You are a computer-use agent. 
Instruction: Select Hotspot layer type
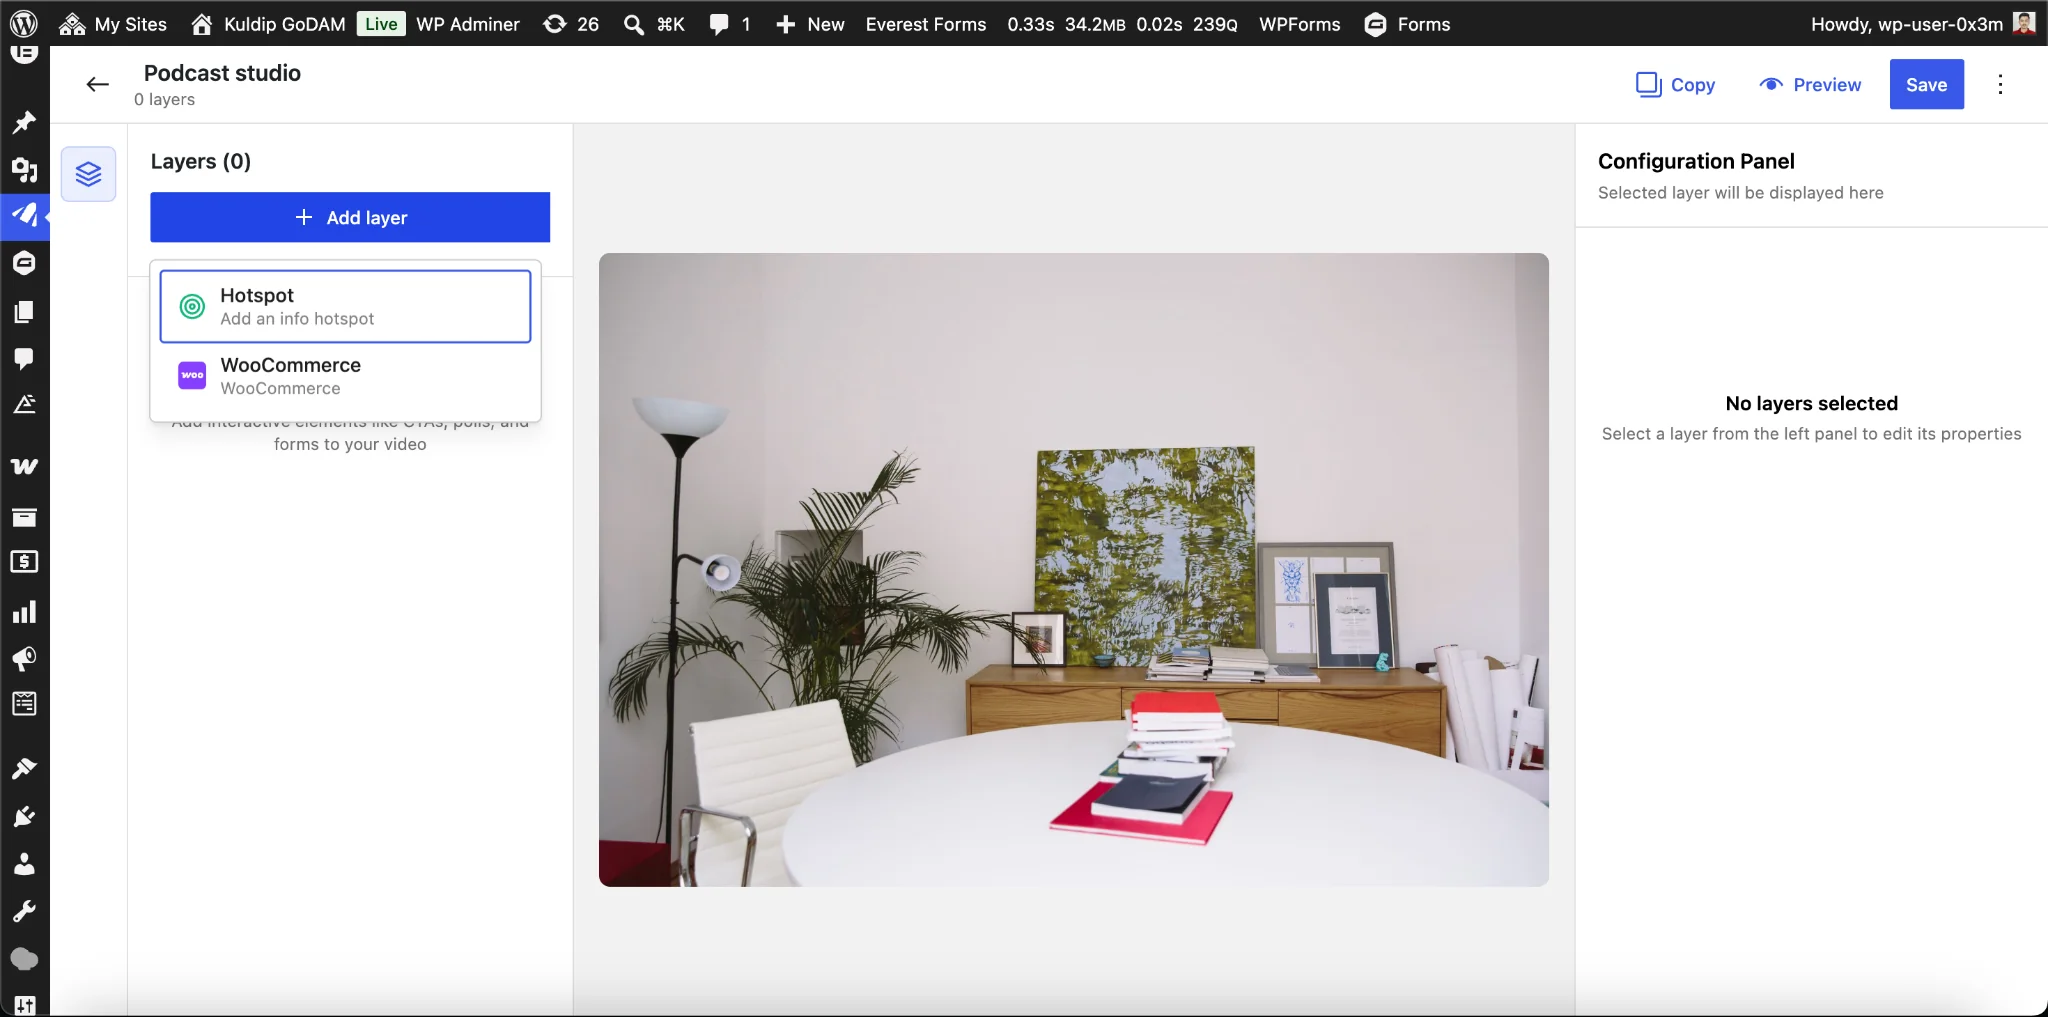tap(345, 306)
